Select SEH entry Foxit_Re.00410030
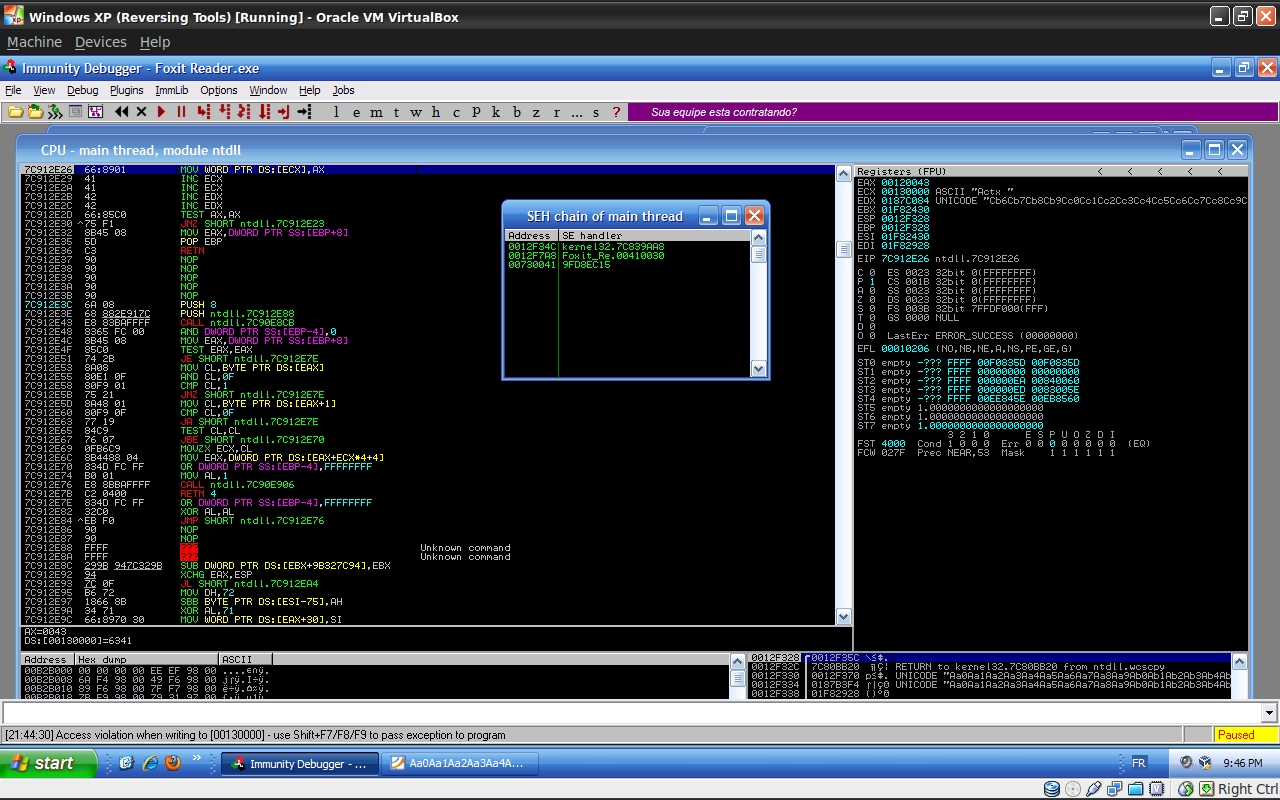Viewport: 1280px width, 800px height. click(x=626, y=255)
